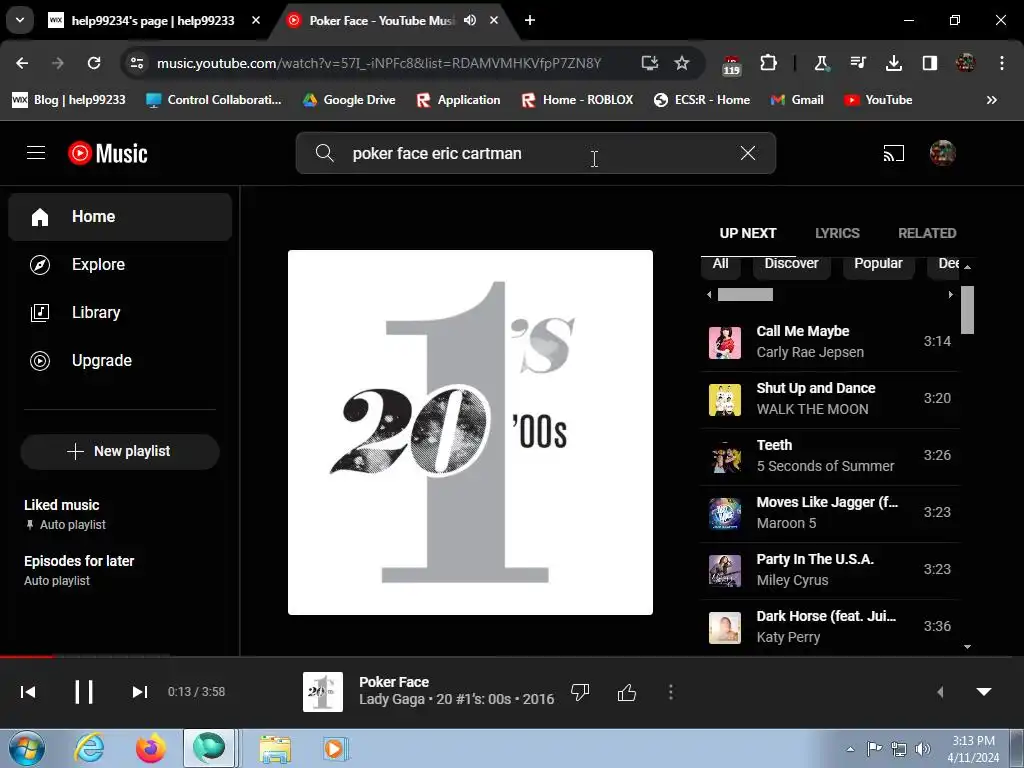1024x768 pixels.
Task: Open Episodes for later playlist
Action: 120,570
